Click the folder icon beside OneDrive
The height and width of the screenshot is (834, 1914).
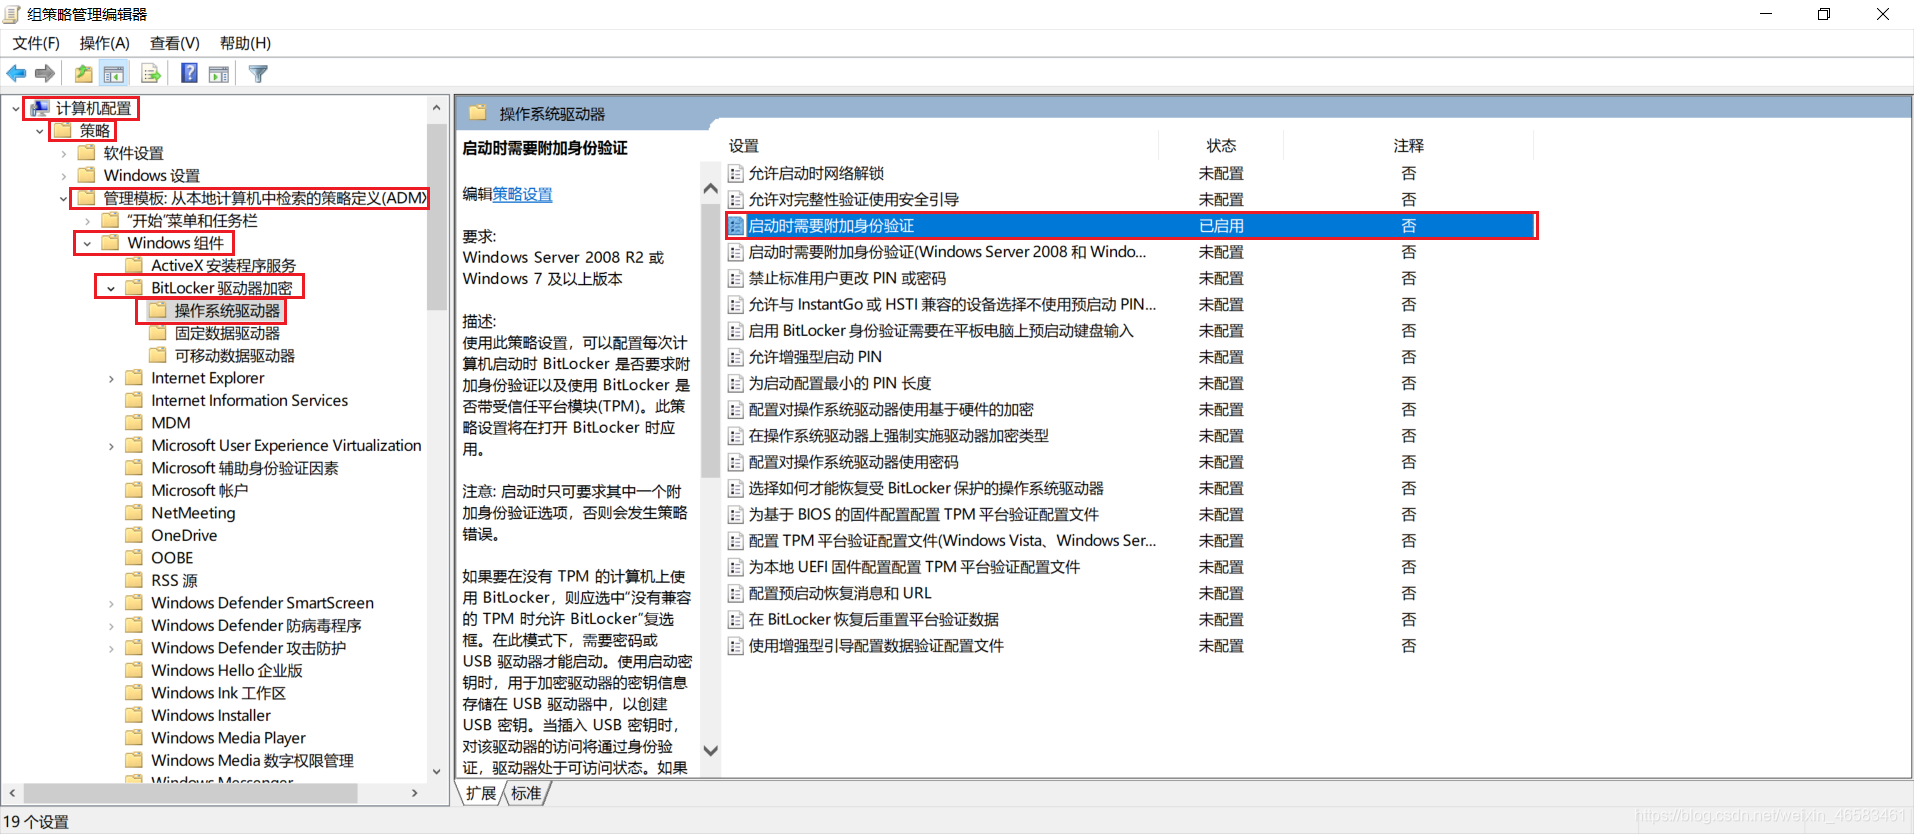(134, 535)
